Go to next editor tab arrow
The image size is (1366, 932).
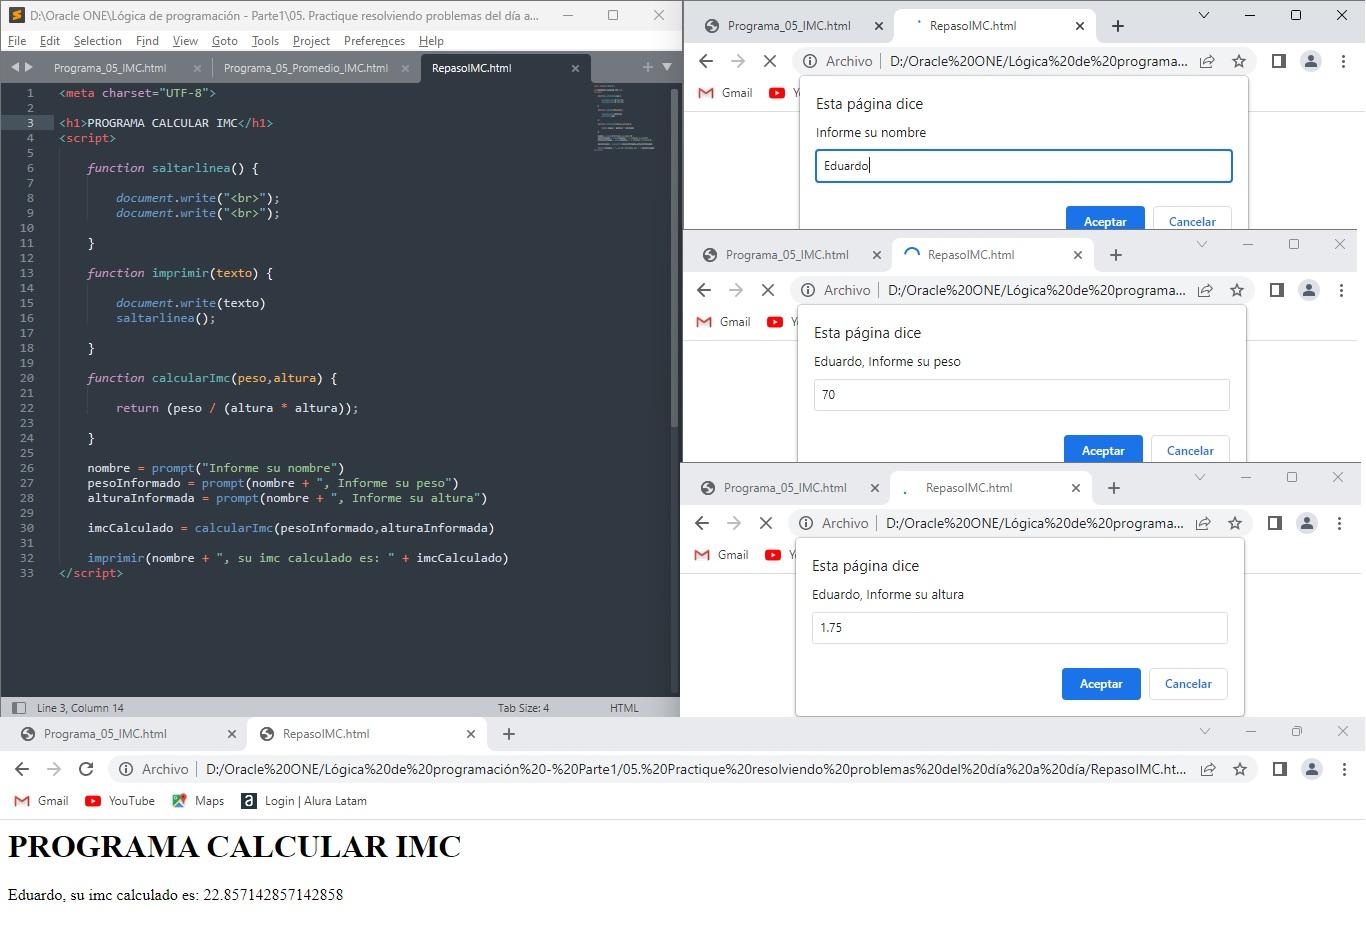click(x=28, y=67)
